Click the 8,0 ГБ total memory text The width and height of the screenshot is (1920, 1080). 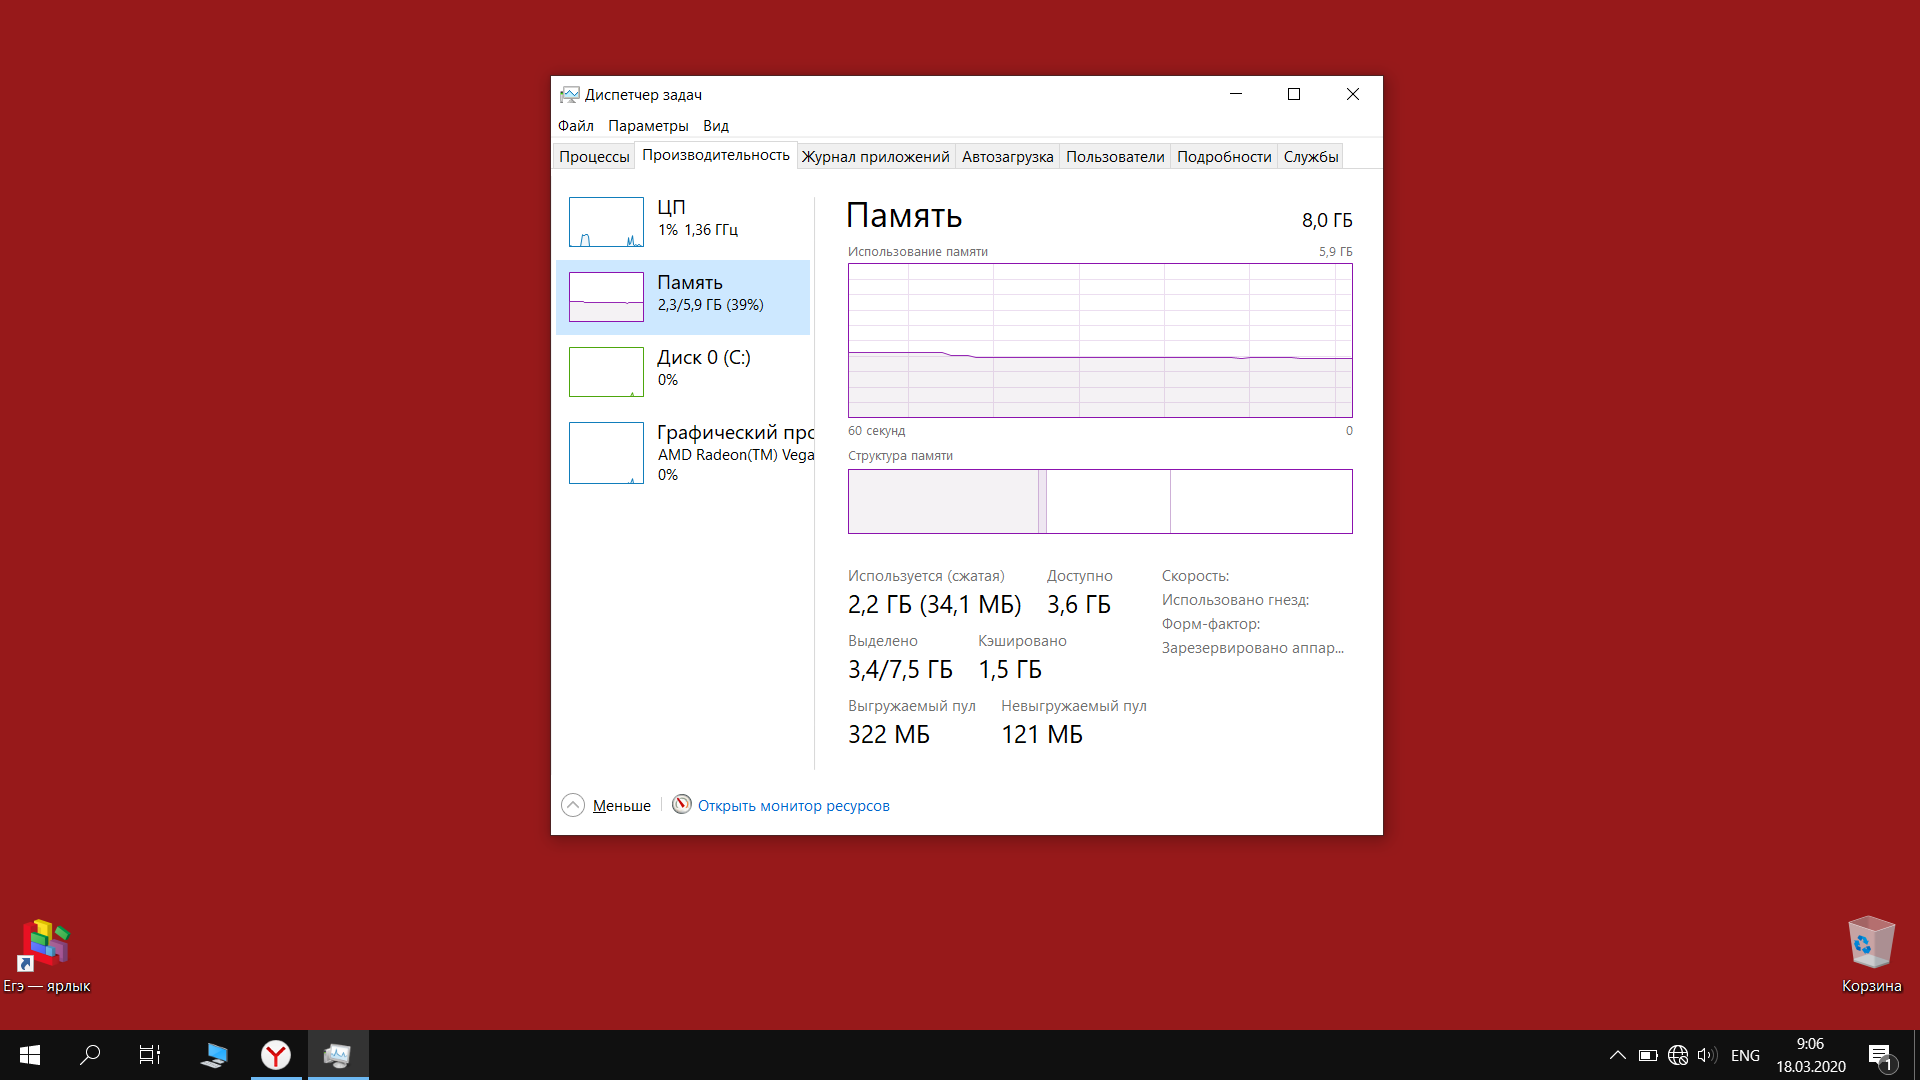tap(1327, 220)
